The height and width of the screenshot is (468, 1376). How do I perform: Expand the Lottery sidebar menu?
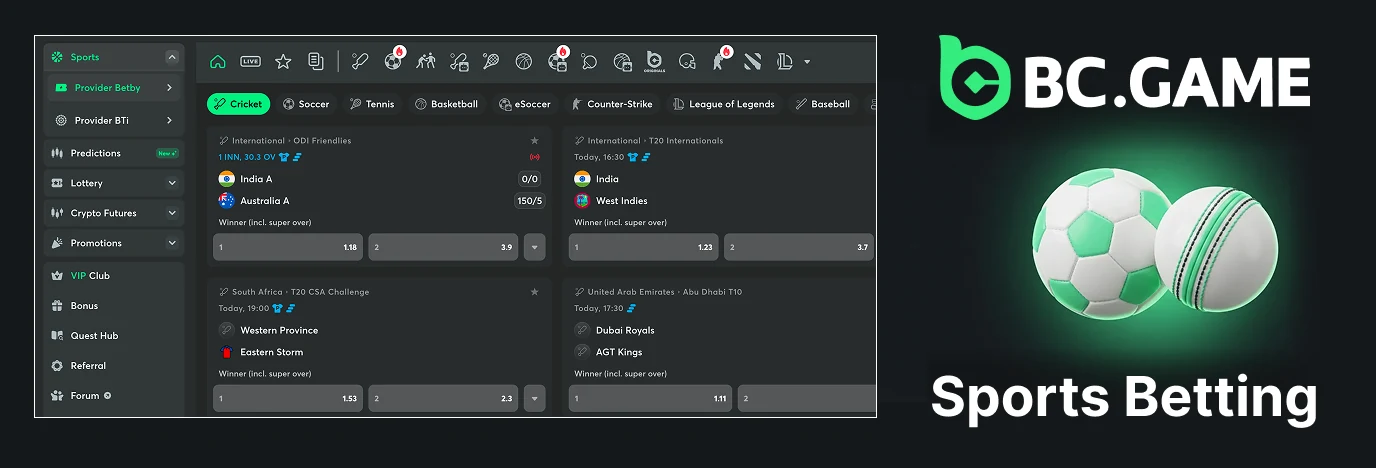(x=172, y=184)
